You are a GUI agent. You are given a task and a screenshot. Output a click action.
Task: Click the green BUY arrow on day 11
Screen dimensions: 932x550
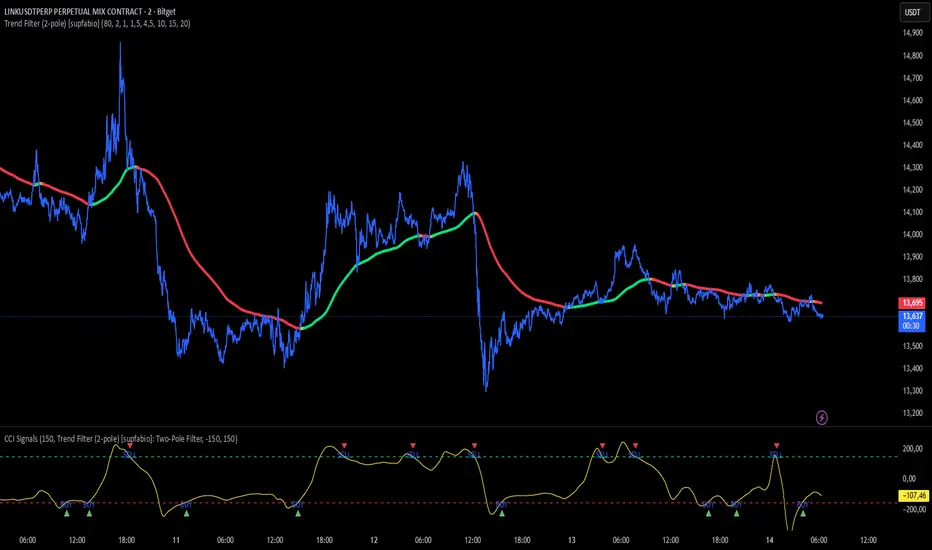click(186, 513)
